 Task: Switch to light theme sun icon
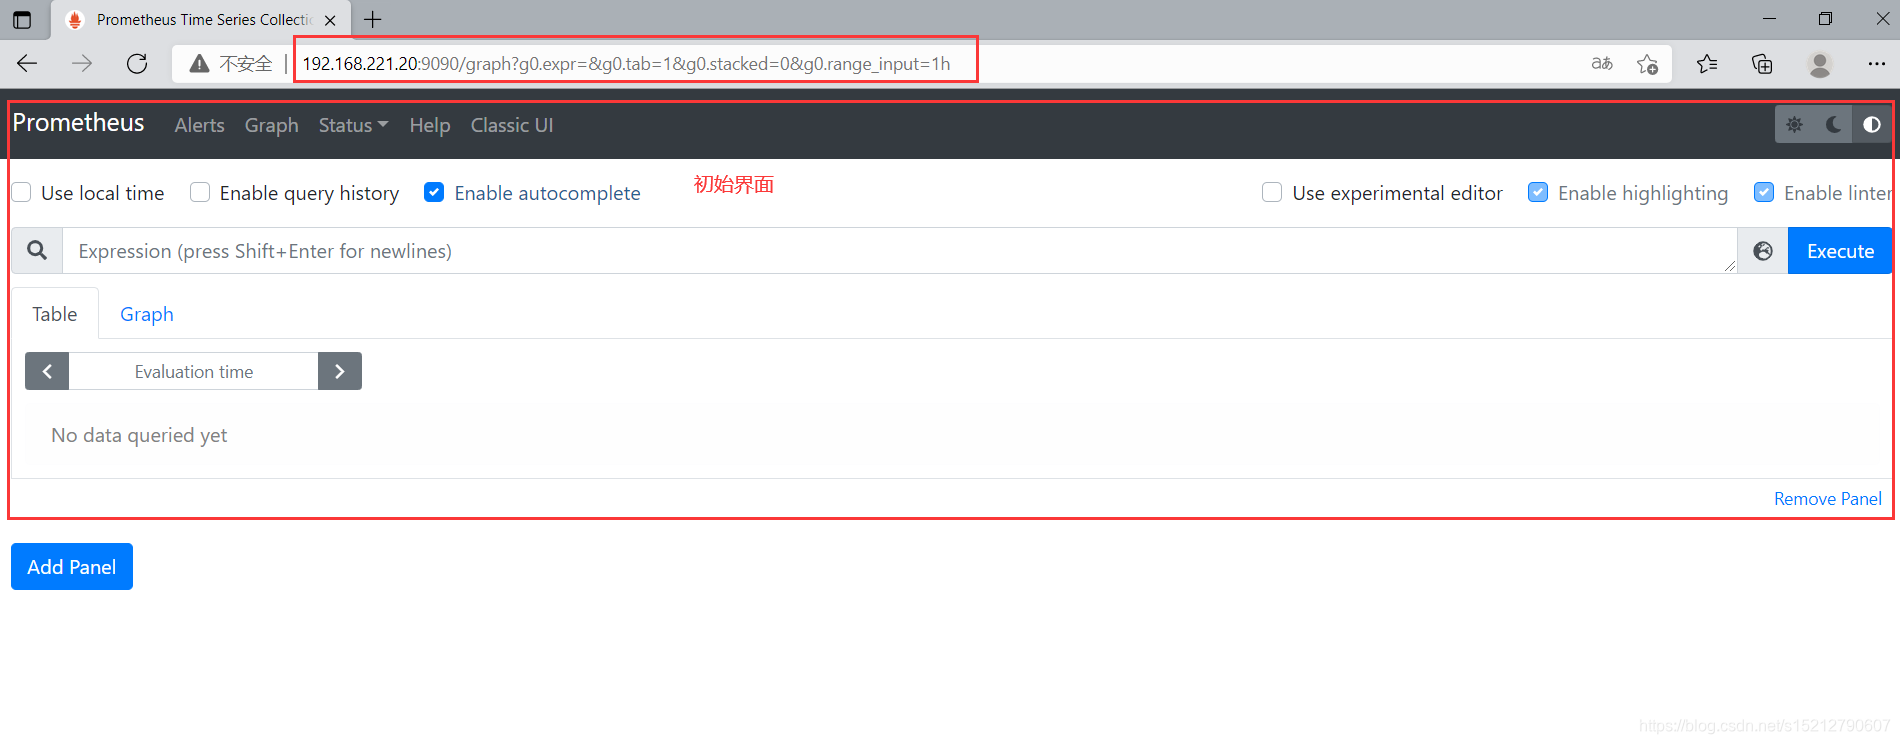coord(1795,125)
